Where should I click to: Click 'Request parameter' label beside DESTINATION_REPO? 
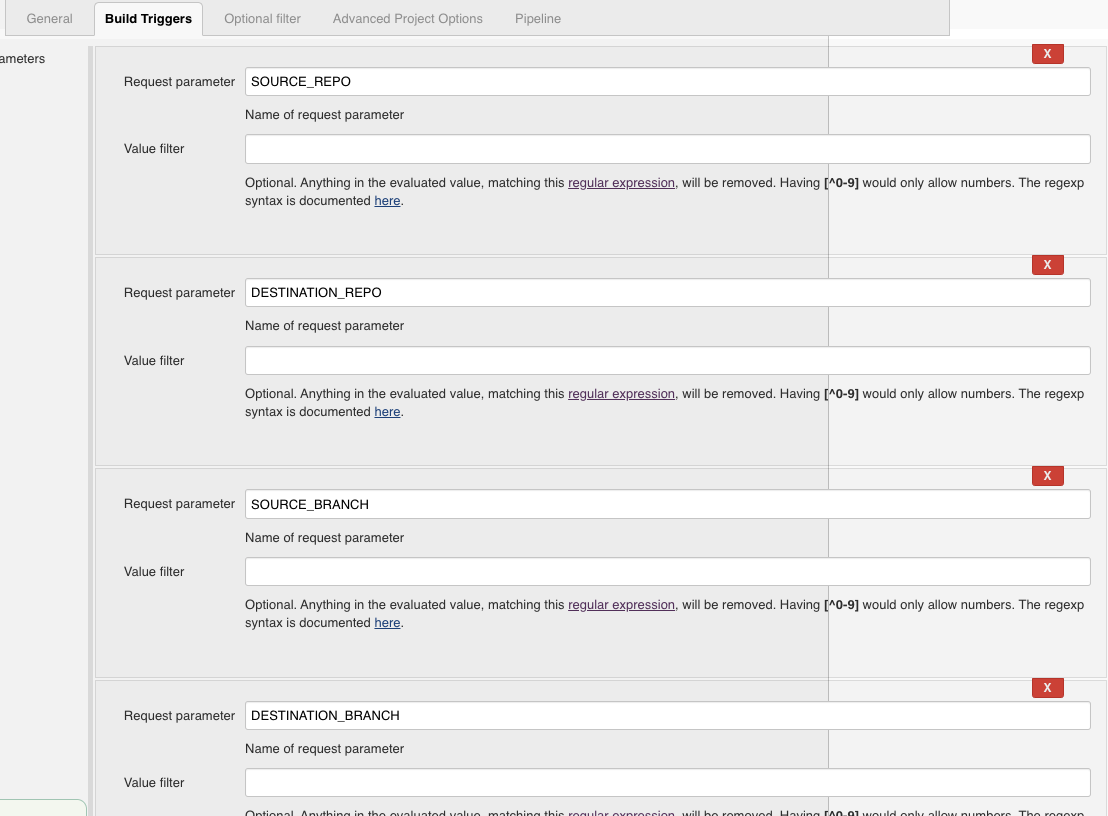click(179, 293)
